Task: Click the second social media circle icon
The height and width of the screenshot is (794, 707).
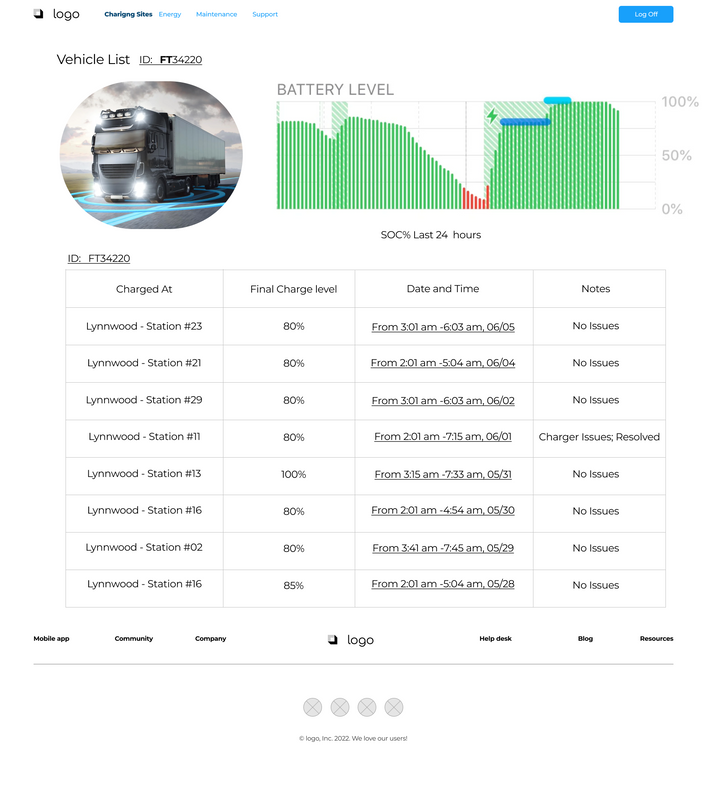Action: point(340,707)
